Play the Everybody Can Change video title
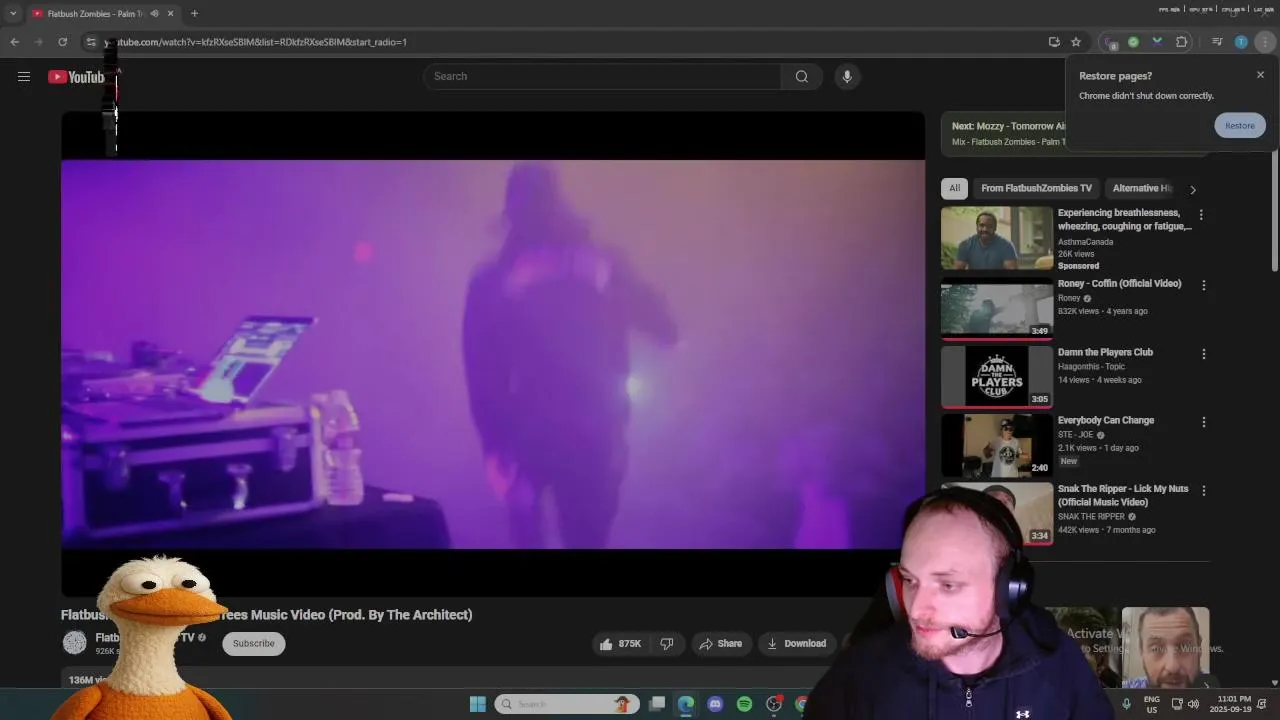 1106,421
